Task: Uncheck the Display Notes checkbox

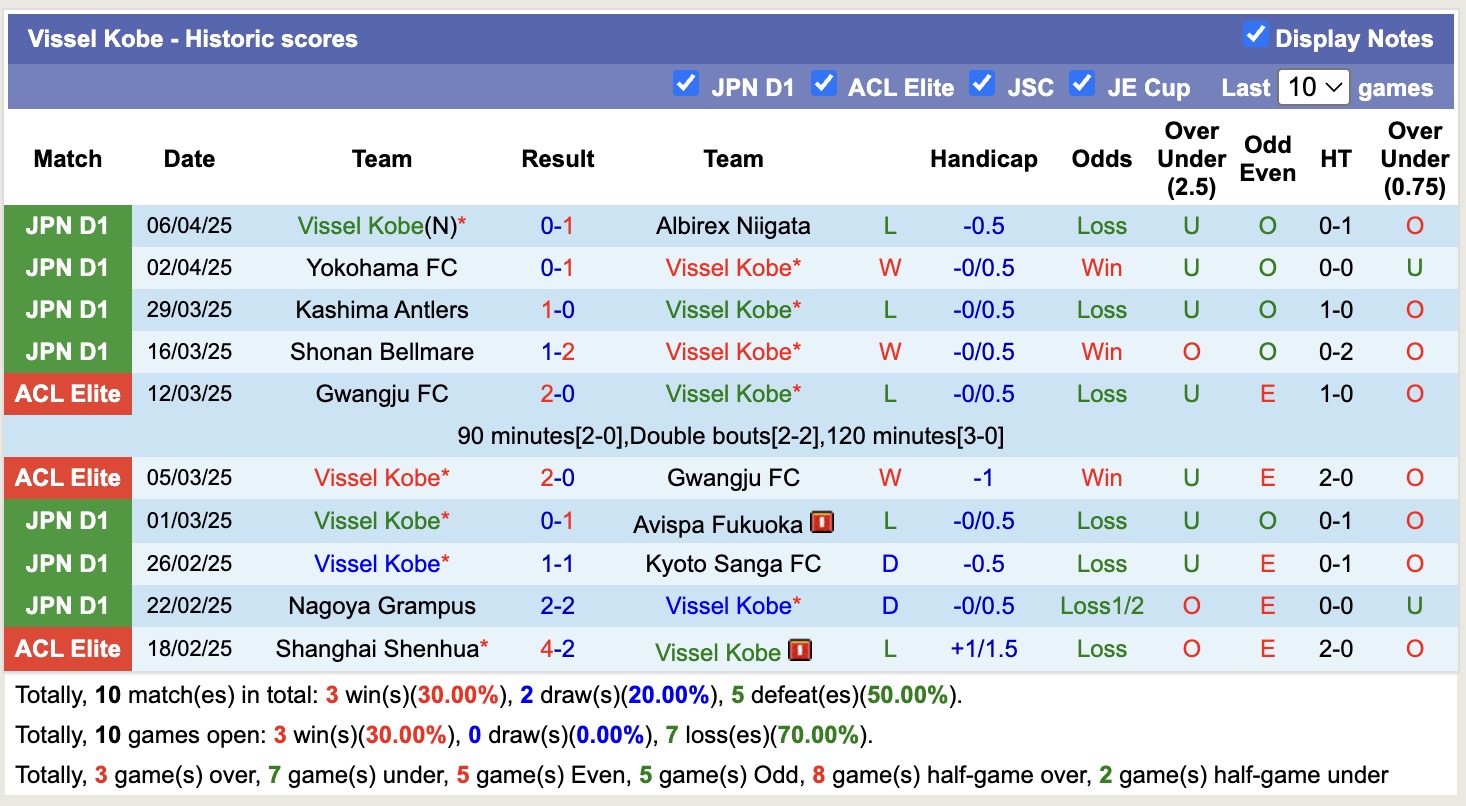Action: [x=1254, y=34]
